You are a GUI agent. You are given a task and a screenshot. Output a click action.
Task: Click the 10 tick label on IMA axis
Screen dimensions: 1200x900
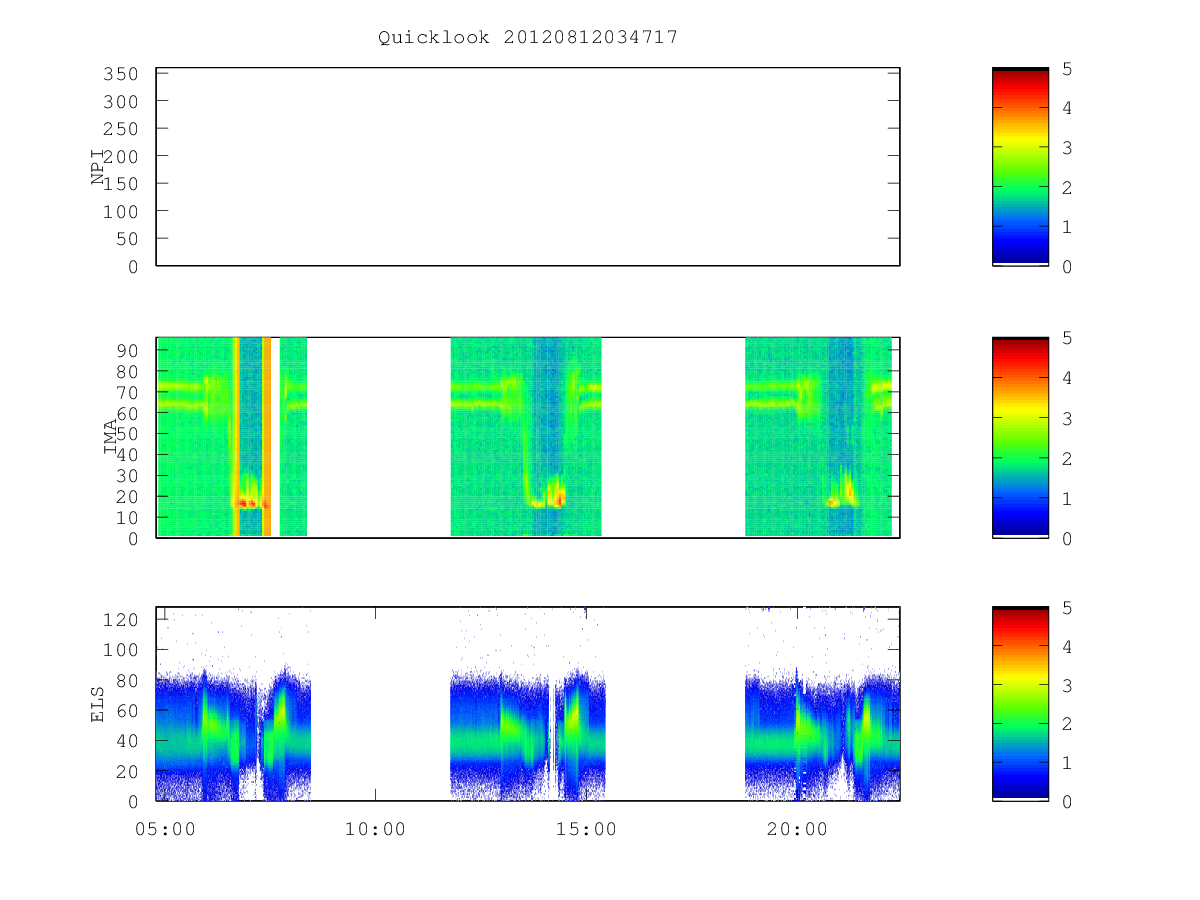pos(128,517)
